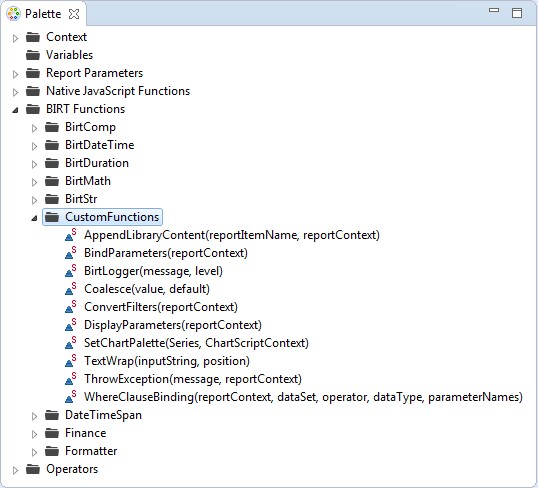
Task: Select the Variables tree label
Action: (70, 55)
